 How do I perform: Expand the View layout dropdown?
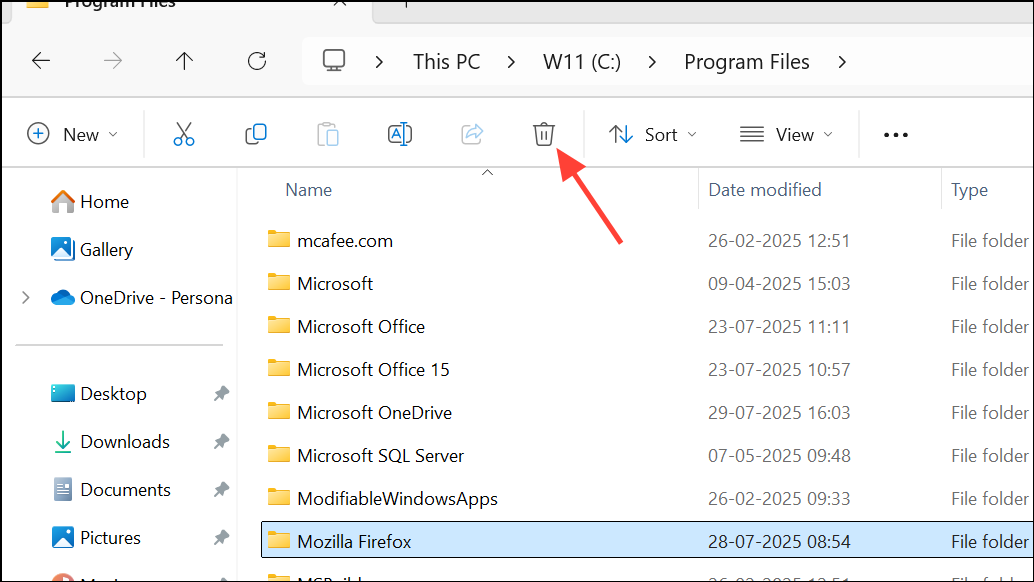(786, 134)
